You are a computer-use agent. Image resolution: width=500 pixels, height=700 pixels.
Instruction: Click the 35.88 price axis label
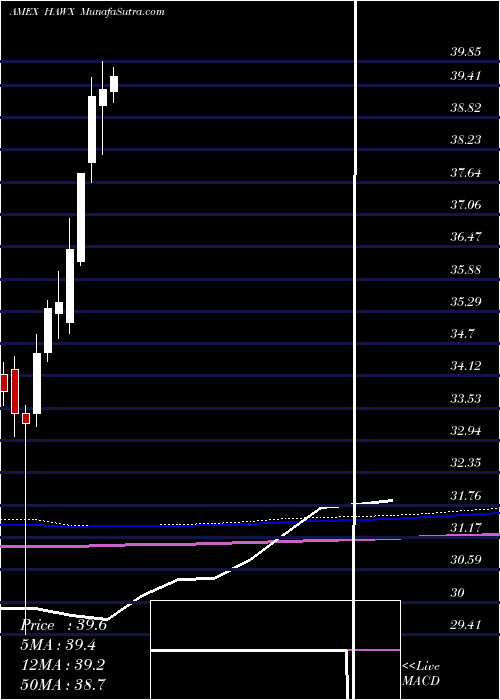coord(466,270)
